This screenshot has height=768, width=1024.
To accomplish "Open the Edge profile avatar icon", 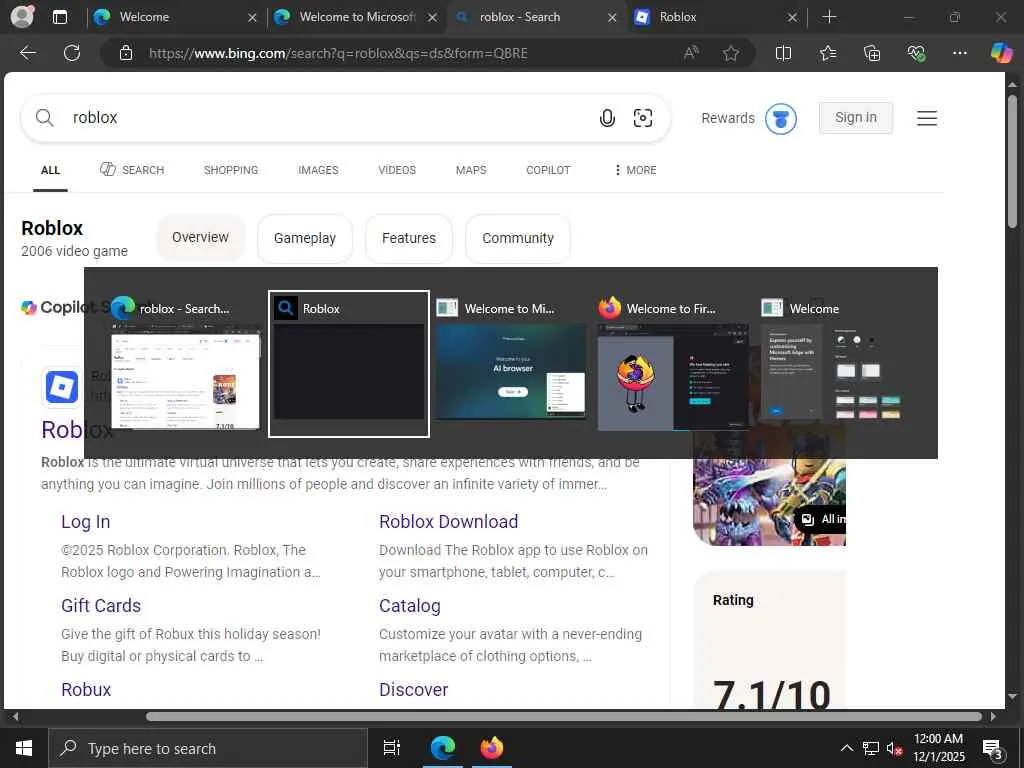I will (x=22, y=16).
